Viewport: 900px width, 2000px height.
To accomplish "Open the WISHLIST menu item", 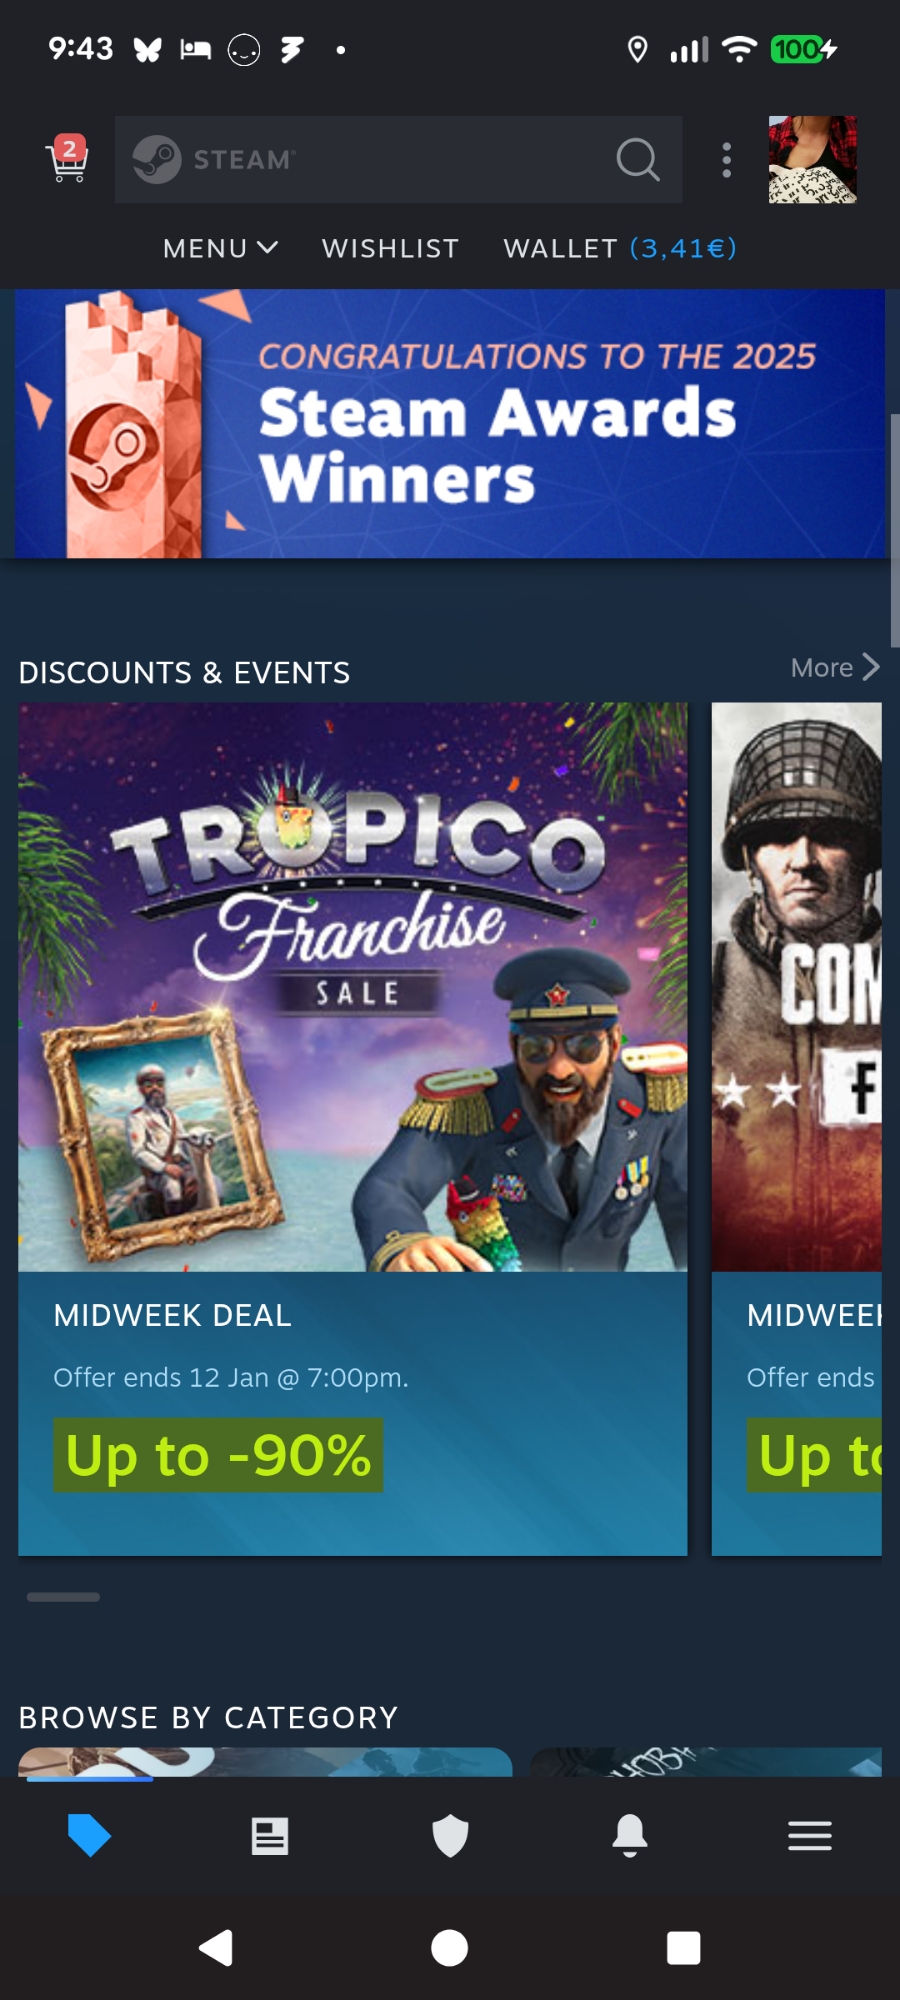I will coord(390,248).
